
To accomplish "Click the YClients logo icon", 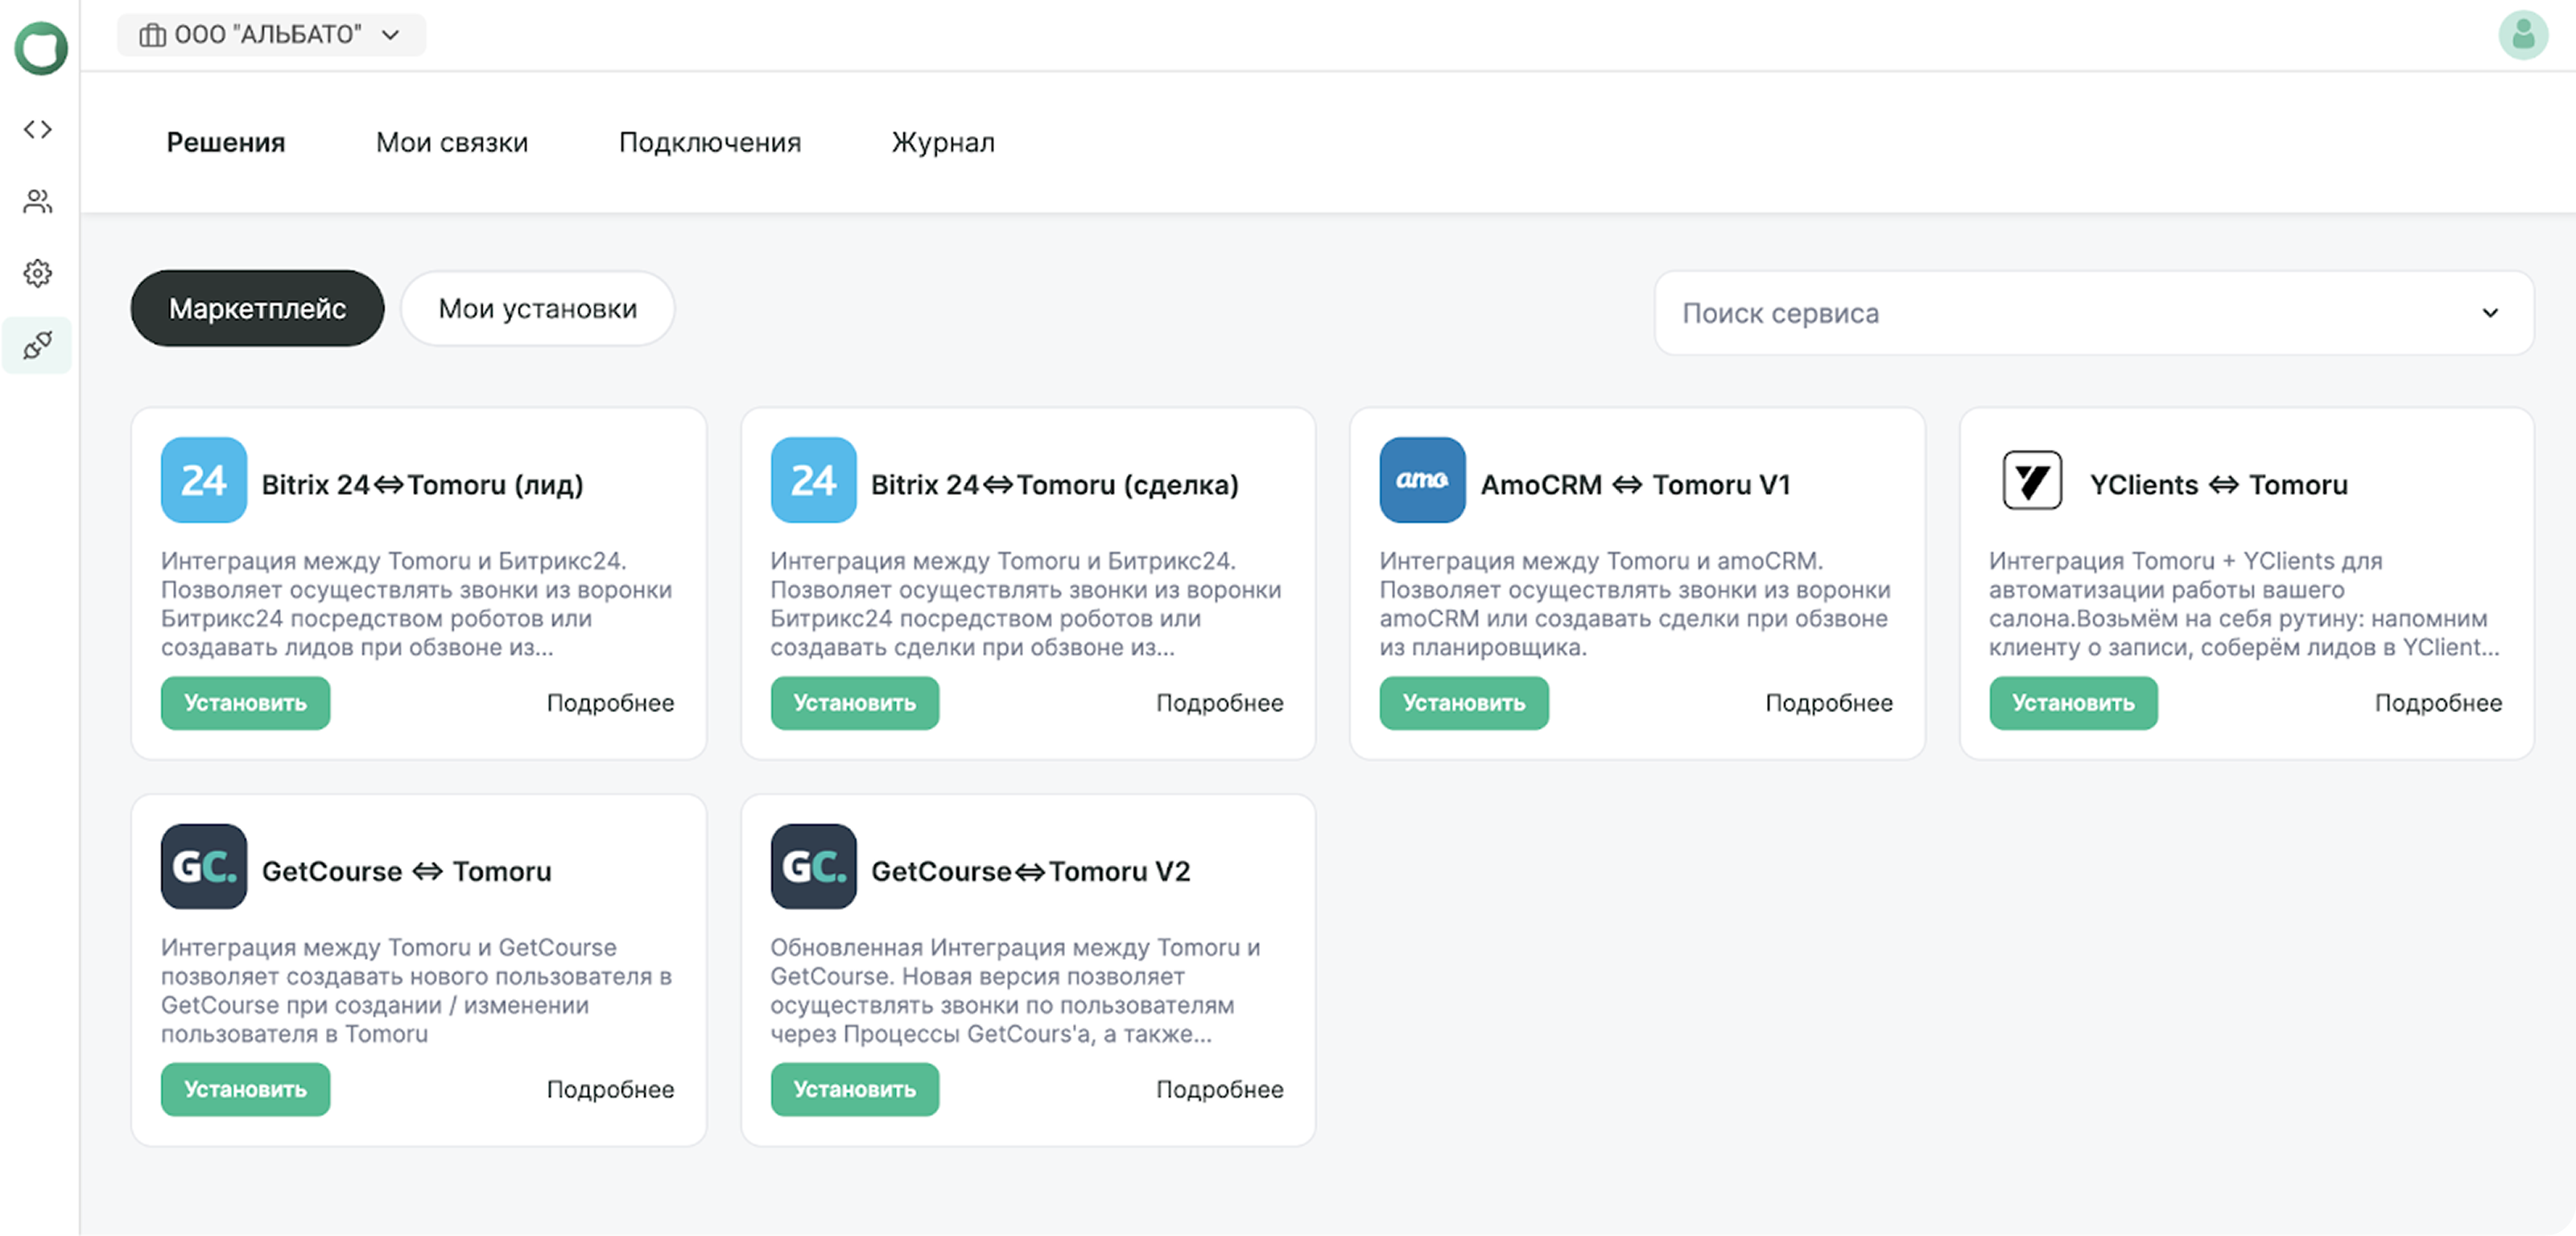I will [2032, 480].
